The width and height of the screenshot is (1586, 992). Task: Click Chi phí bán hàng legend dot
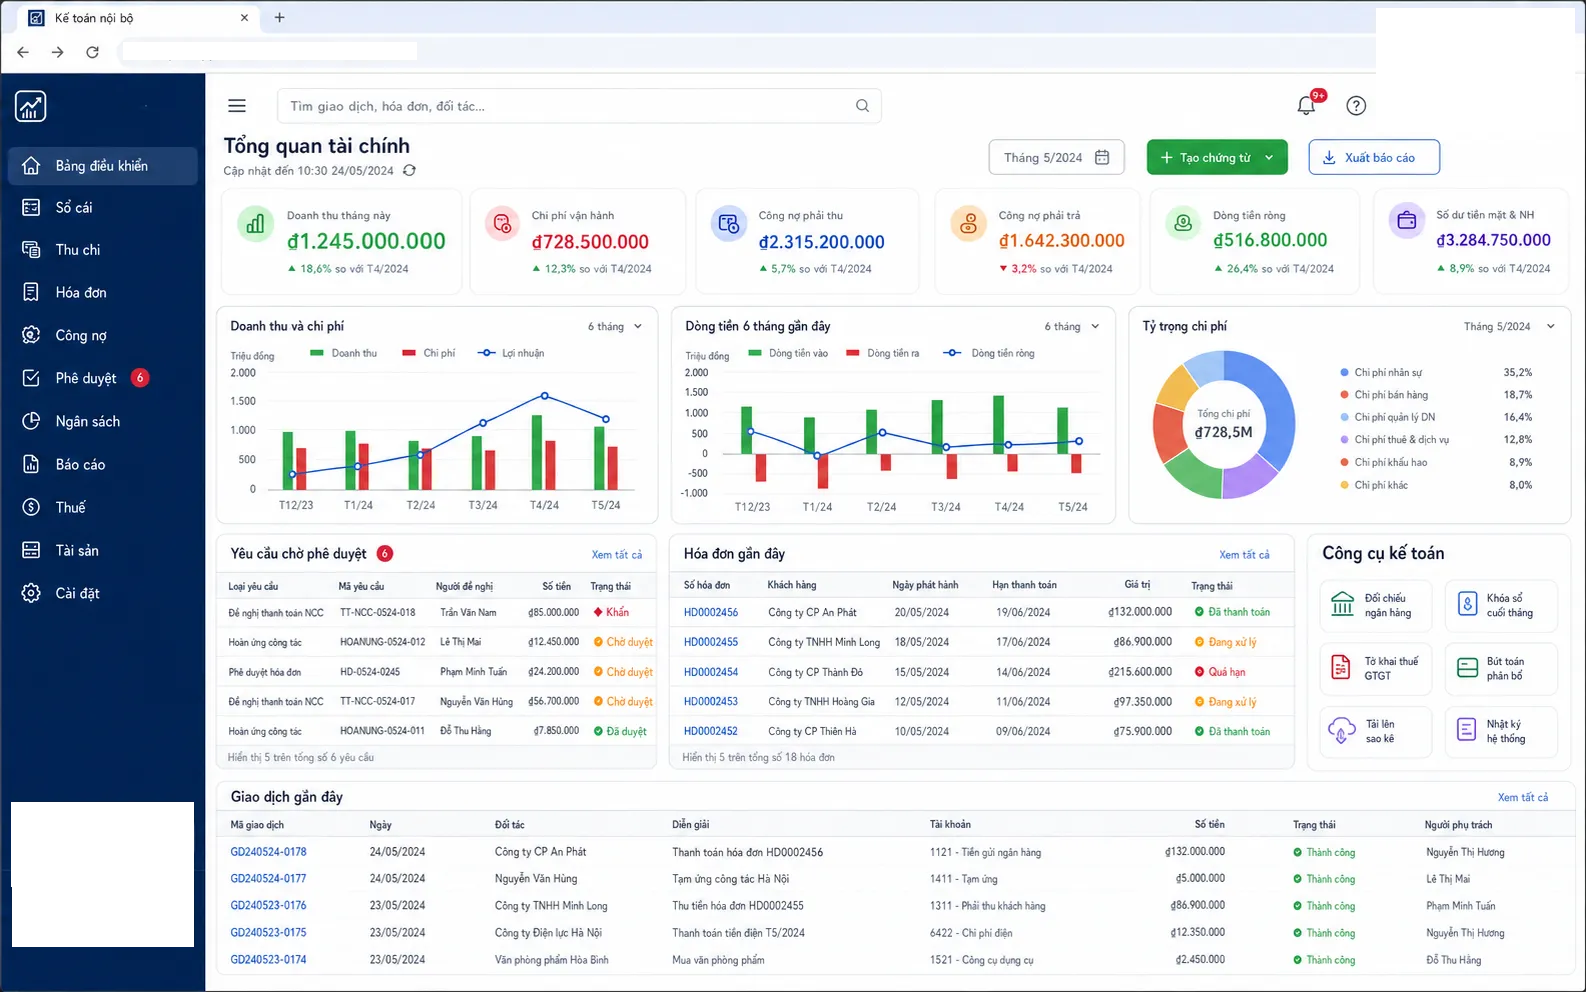[x=1345, y=395]
